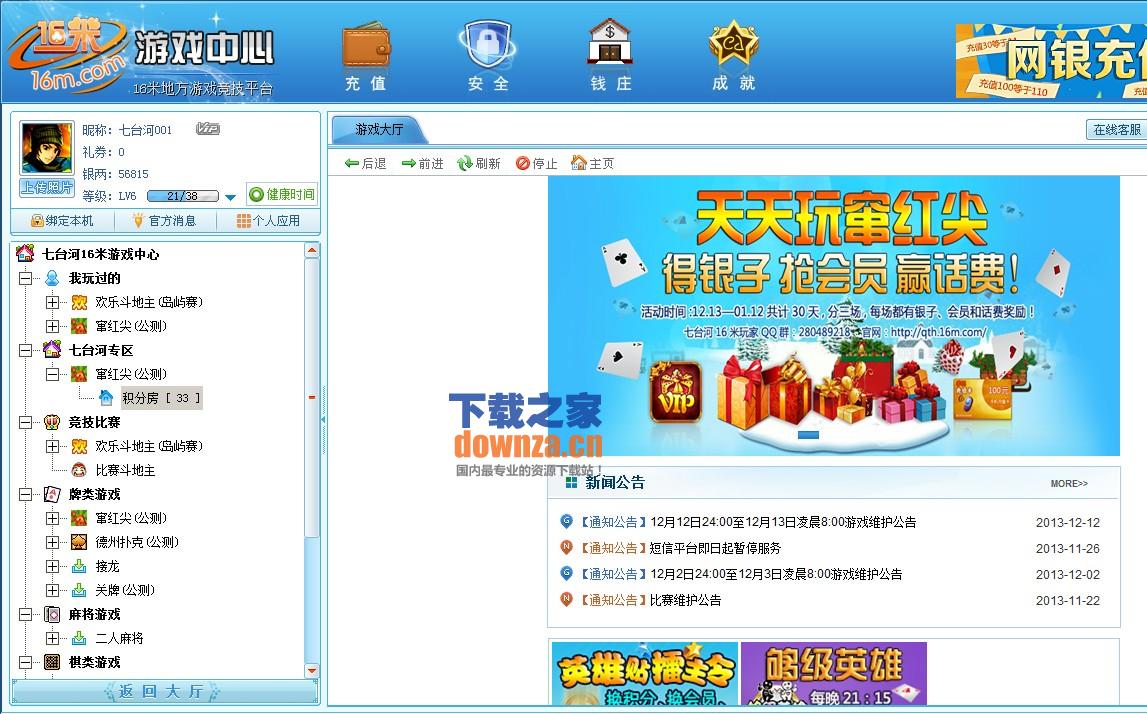Click 绑定本机 lock button
Screen dimensions: 1147x714
tap(62, 221)
